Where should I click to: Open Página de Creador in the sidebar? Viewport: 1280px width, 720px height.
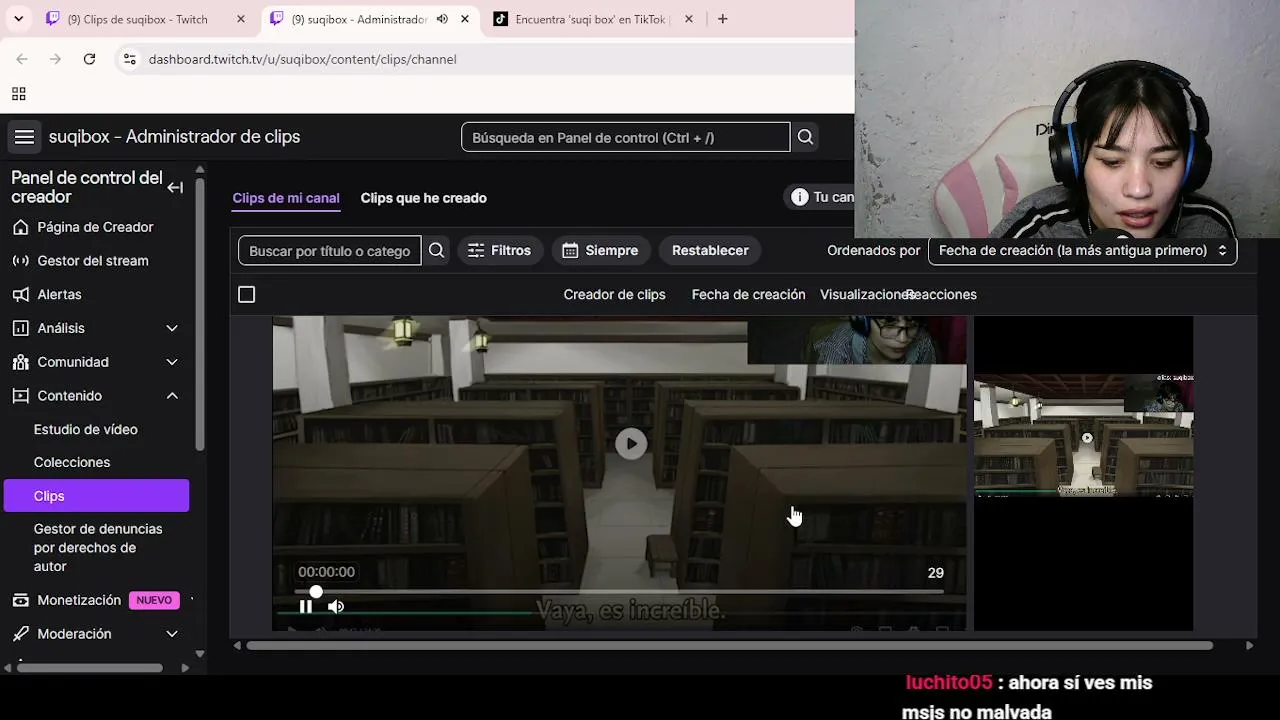click(x=95, y=227)
